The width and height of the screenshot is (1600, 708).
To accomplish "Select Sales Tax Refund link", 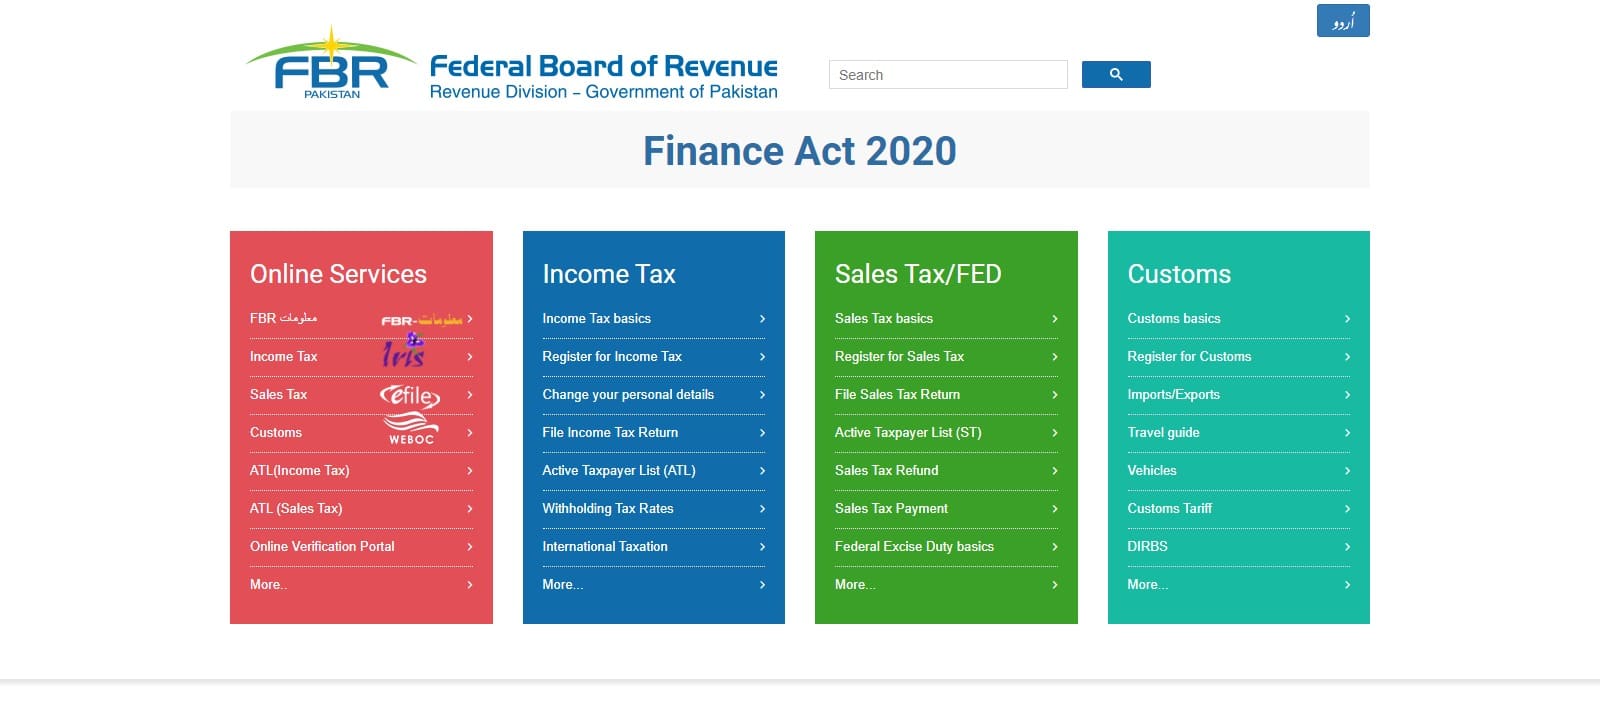I will click(886, 471).
